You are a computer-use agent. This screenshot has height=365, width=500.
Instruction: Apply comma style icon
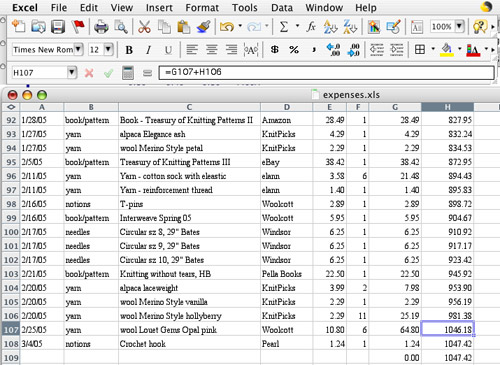point(313,50)
